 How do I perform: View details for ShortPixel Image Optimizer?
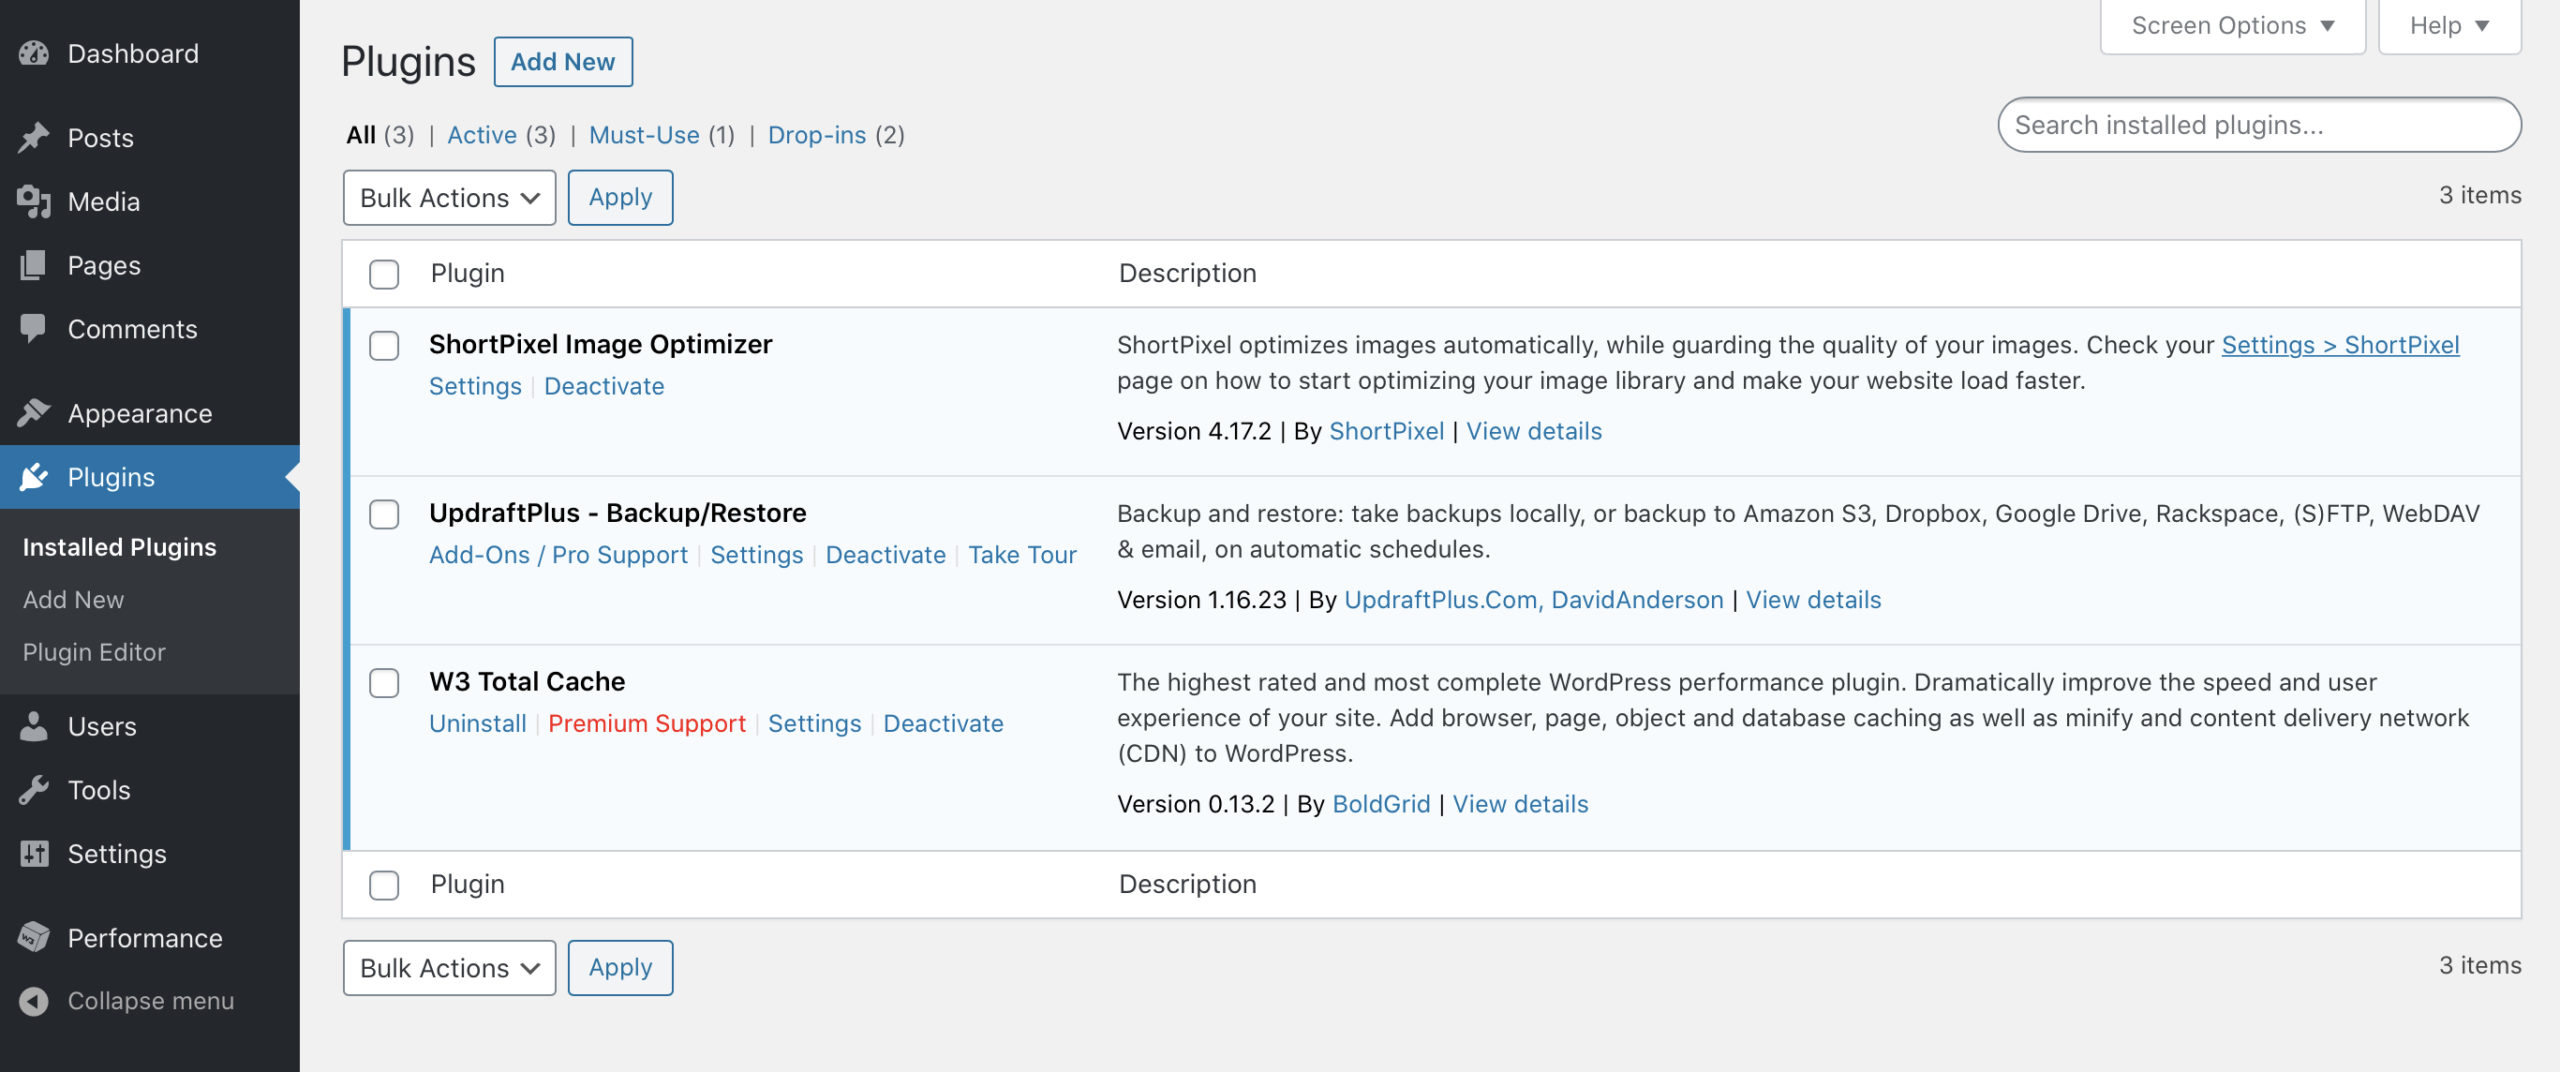[1534, 431]
